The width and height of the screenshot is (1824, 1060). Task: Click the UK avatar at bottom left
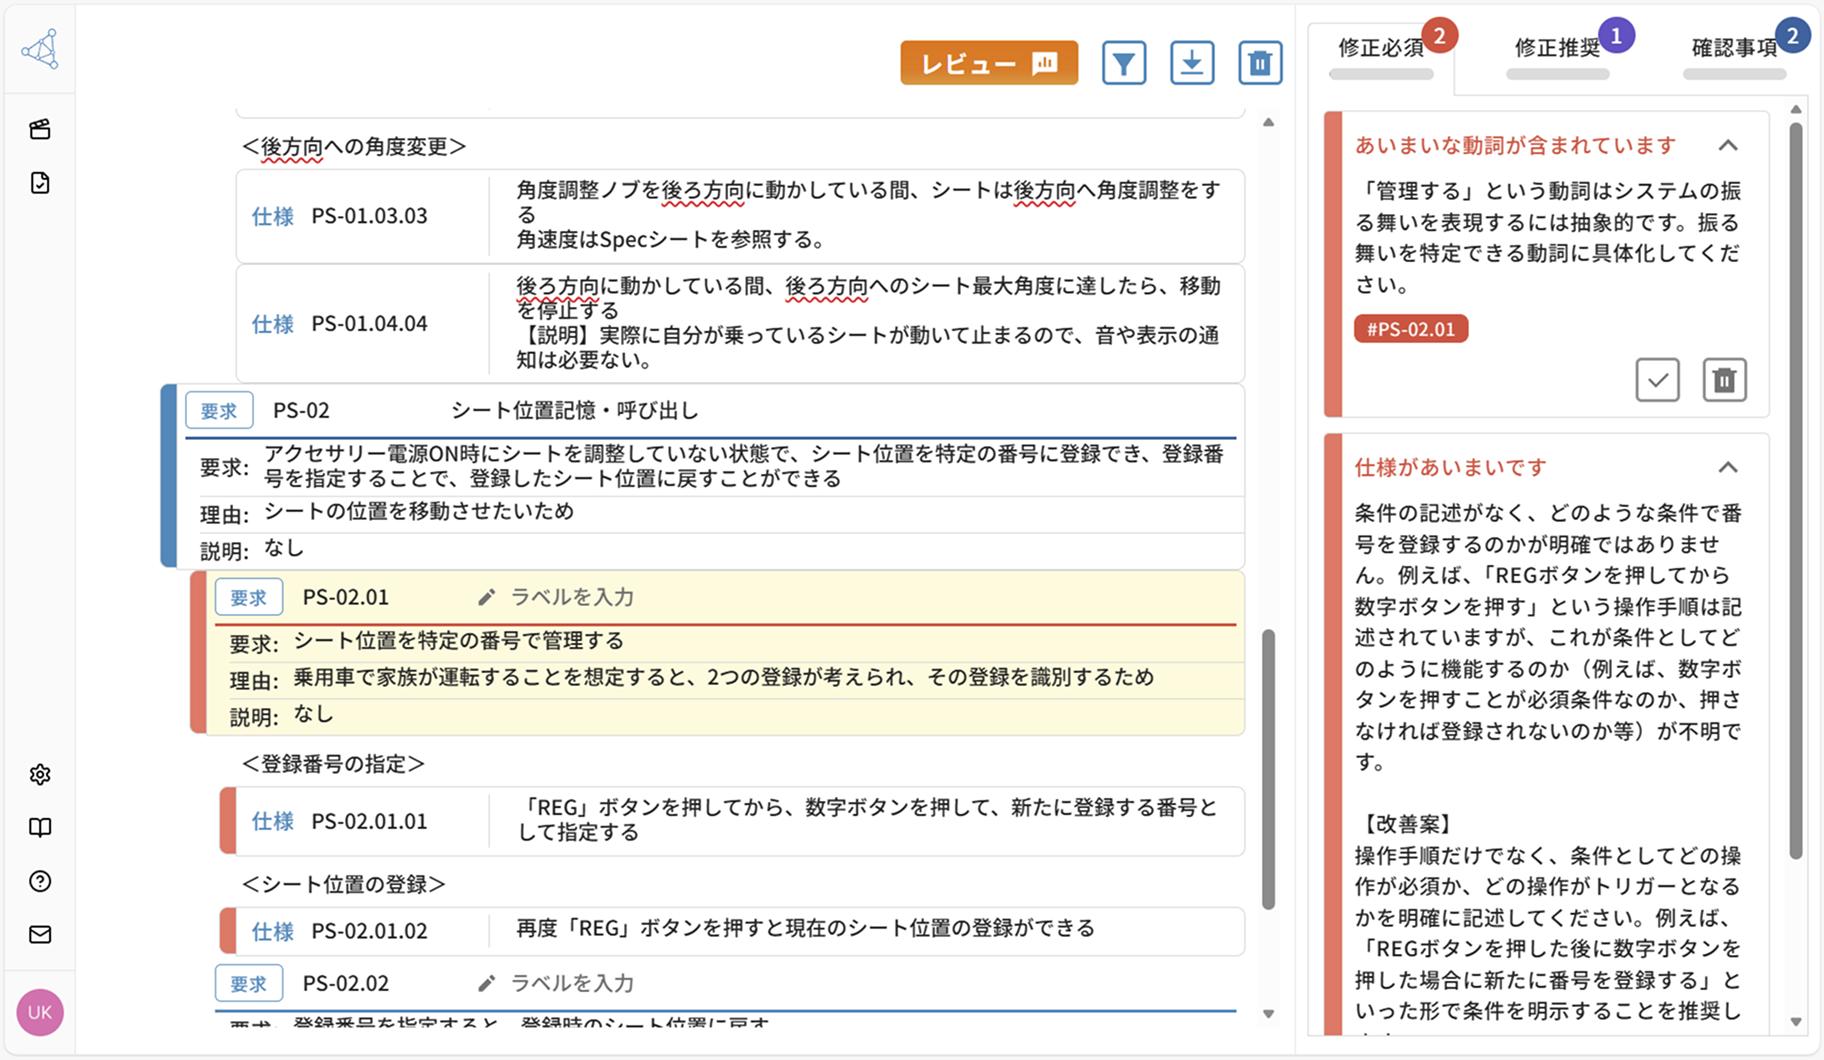(x=39, y=1012)
